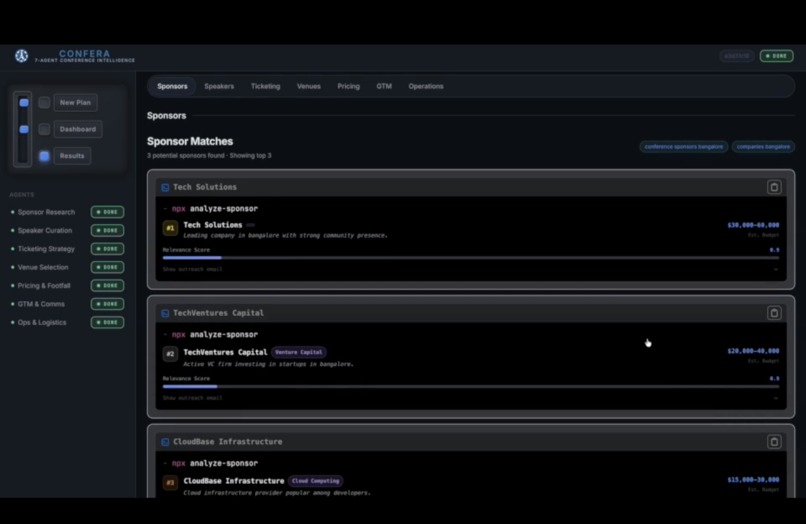Click the DONE badge in the top header
The image size is (806, 524).
click(776, 56)
